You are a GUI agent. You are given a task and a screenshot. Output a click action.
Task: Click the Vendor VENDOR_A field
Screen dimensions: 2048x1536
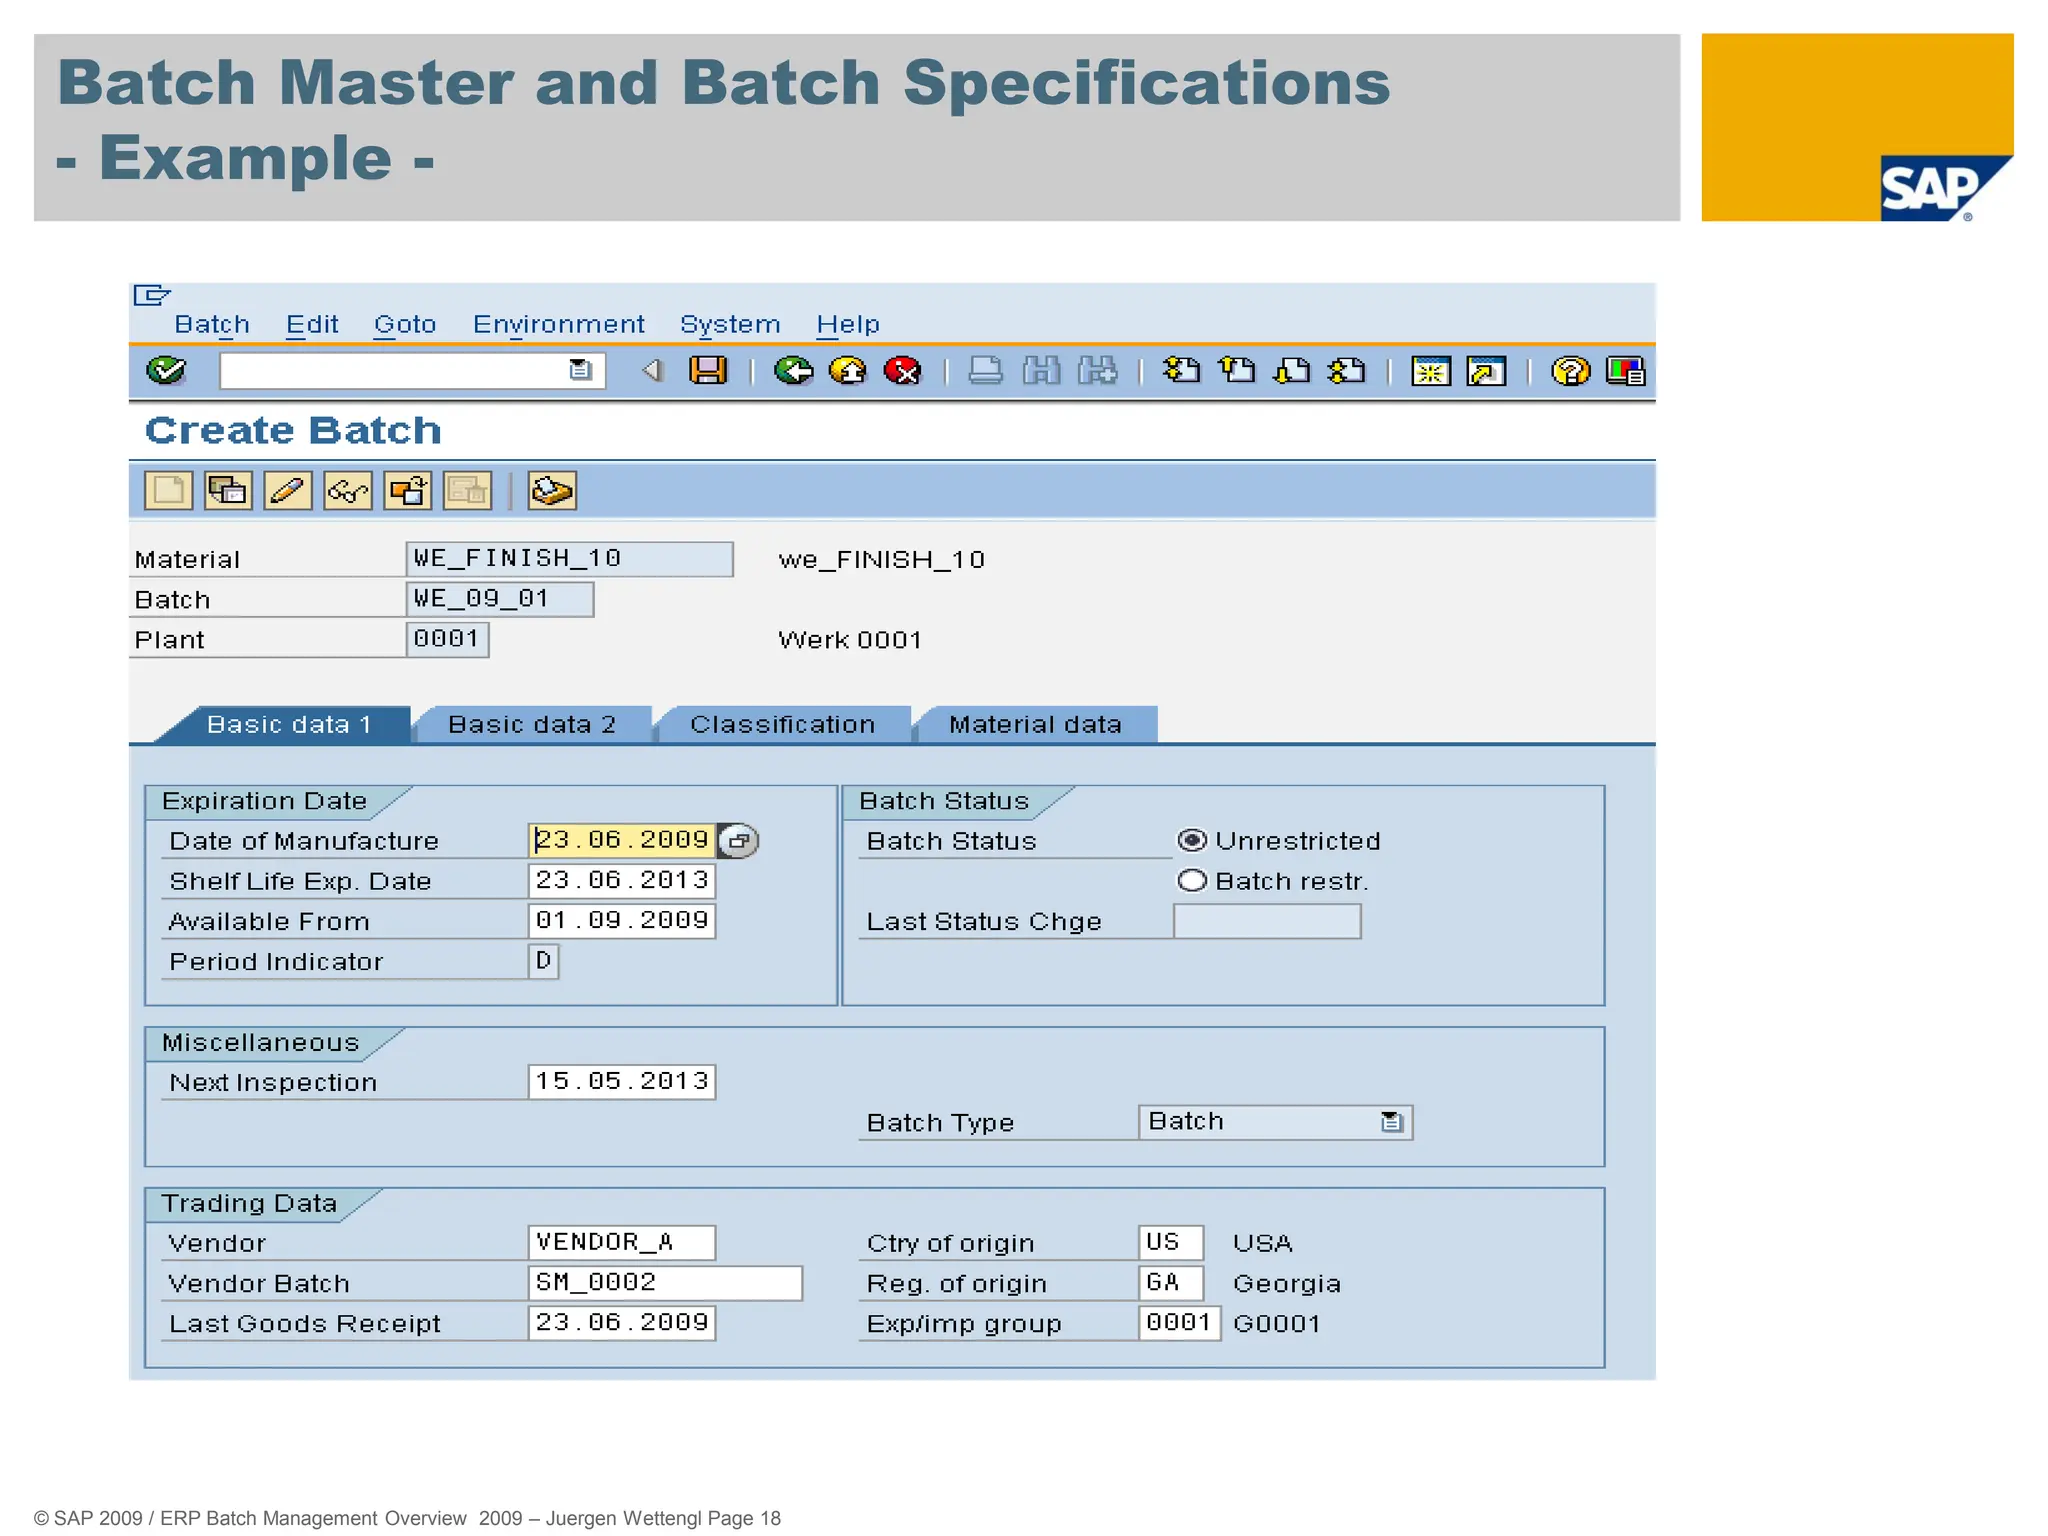point(621,1243)
